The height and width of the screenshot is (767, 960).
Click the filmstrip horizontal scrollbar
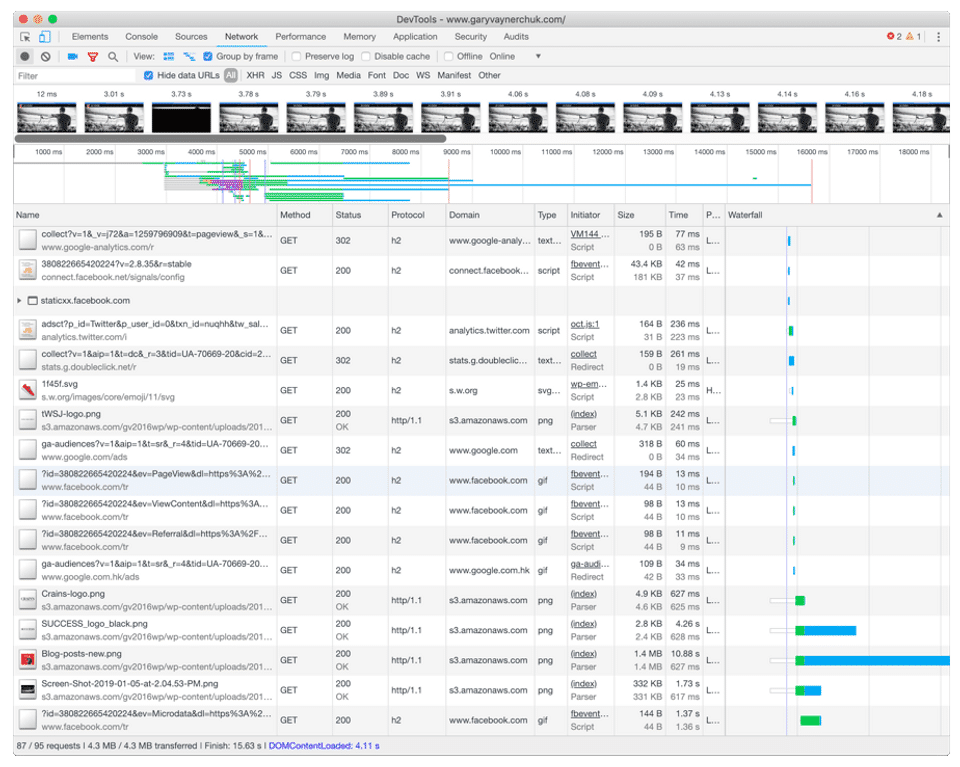230,139
